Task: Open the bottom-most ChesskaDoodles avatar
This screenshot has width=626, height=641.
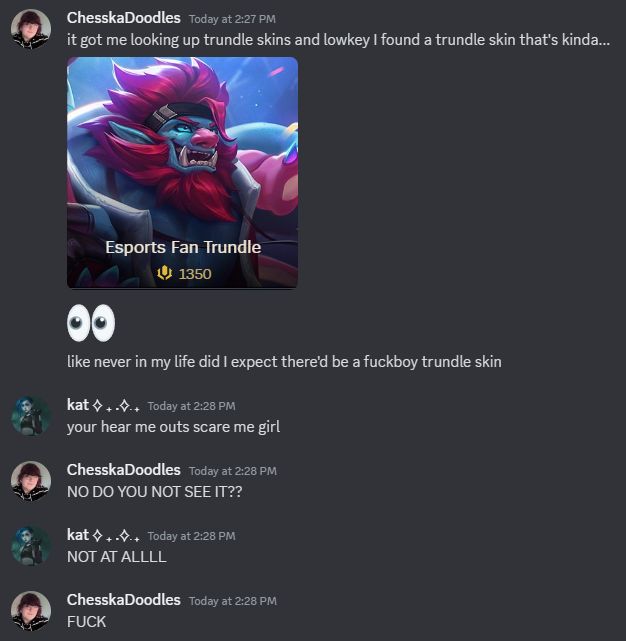Action: coord(31,611)
